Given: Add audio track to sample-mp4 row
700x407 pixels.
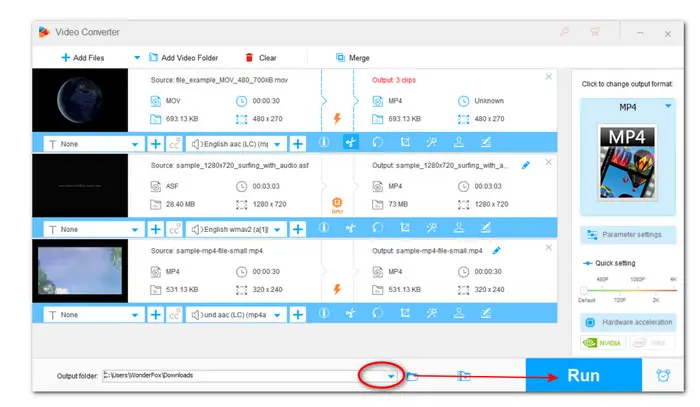Looking at the screenshot, I should coord(298,315).
